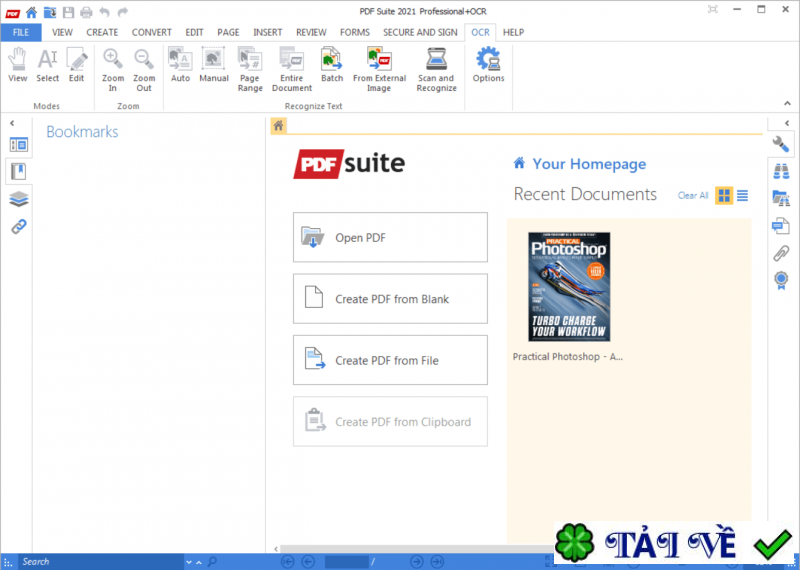This screenshot has width=800, height=570.
Task: Click the Search field in status bar
Action: click(101, 562)
